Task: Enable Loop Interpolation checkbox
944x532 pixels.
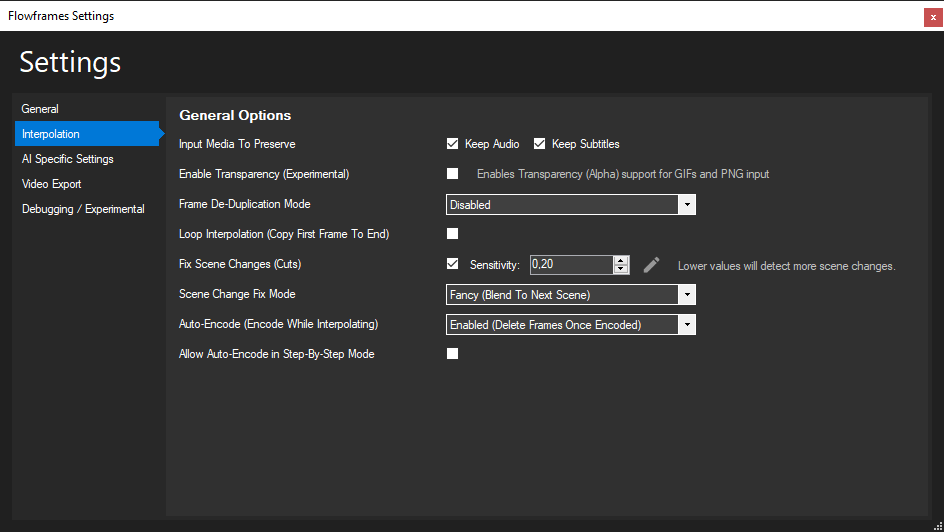Action: pos(452,234)
